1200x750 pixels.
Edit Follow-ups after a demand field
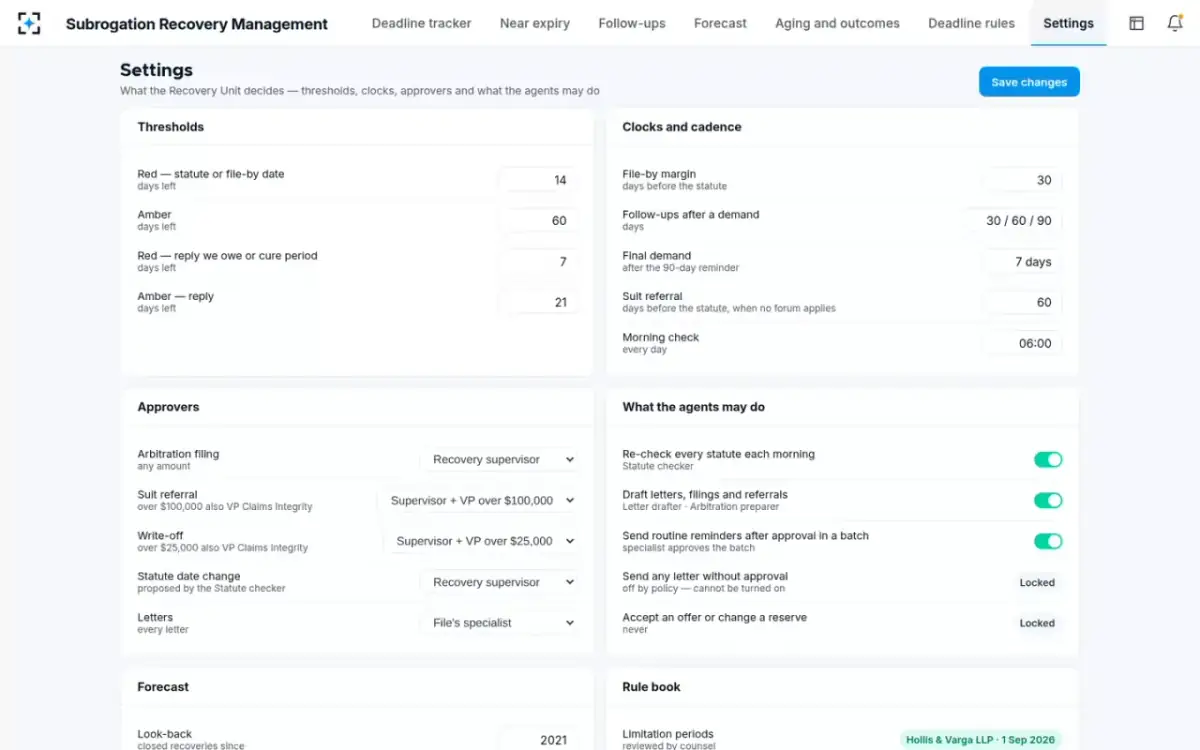click(x=1012, y=221)
